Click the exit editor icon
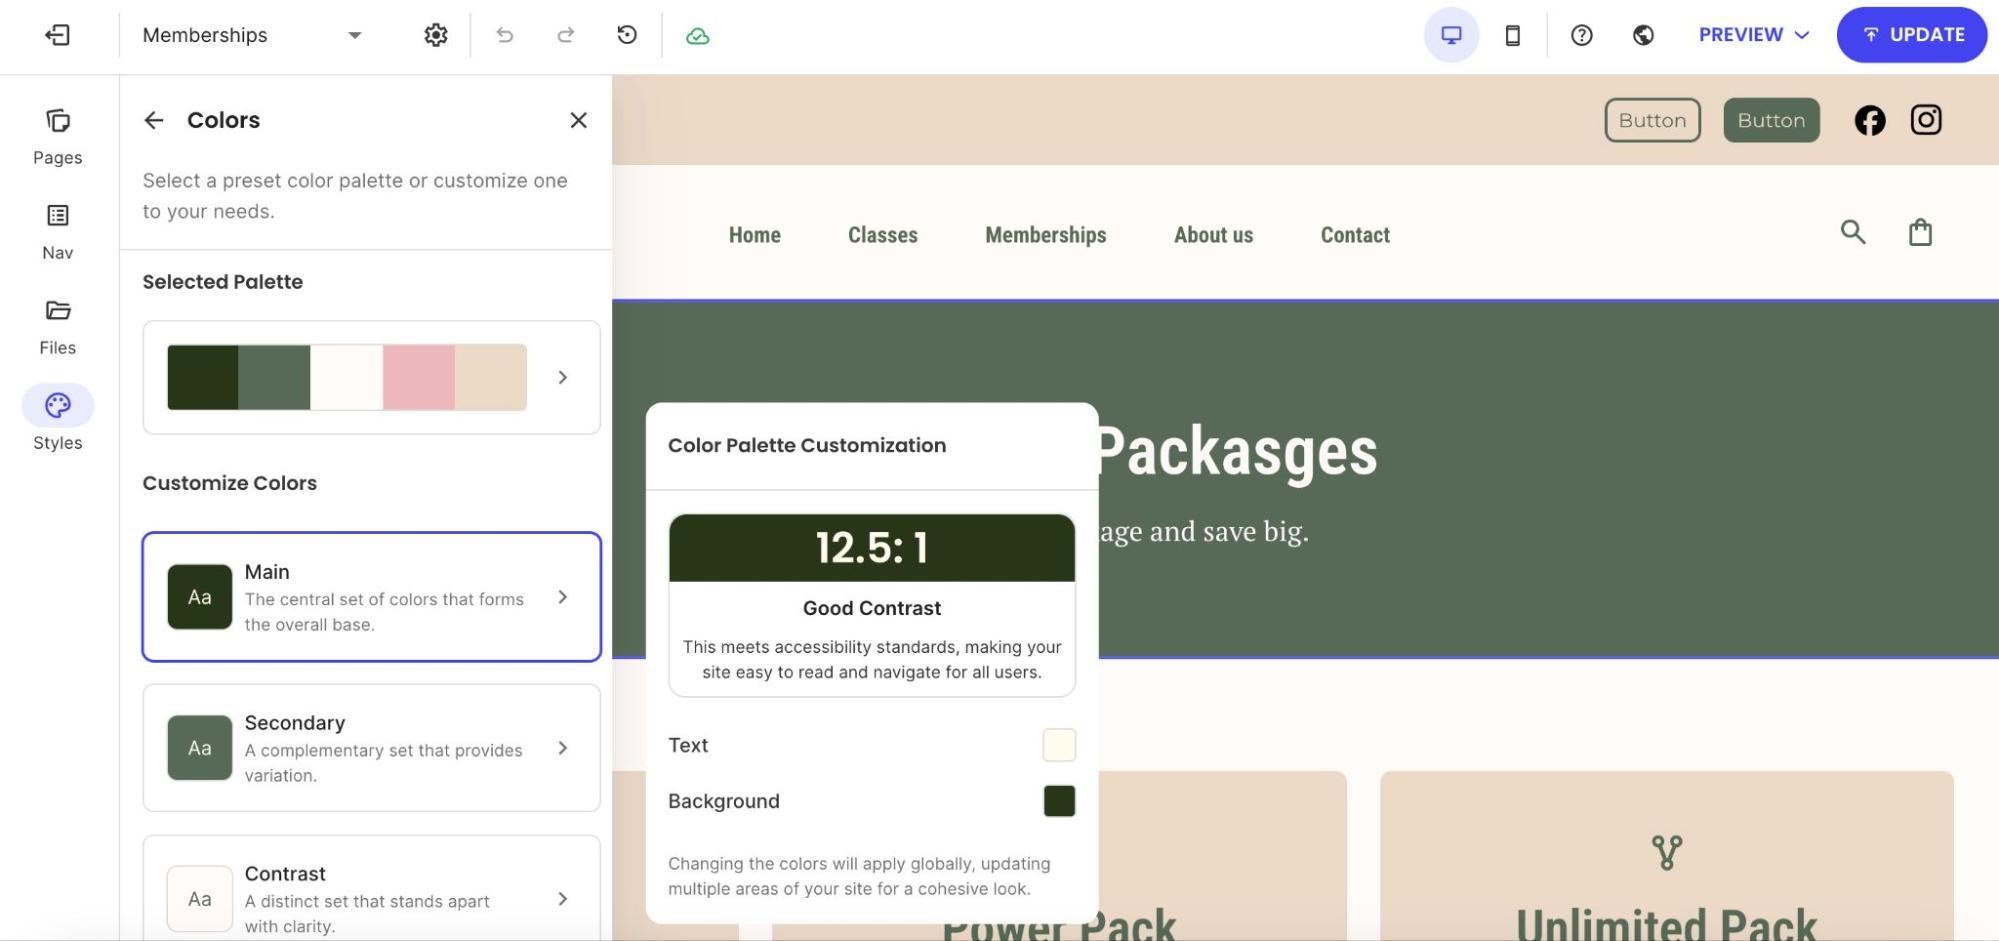The image size is (1999, 941). (x=57, y=35)
